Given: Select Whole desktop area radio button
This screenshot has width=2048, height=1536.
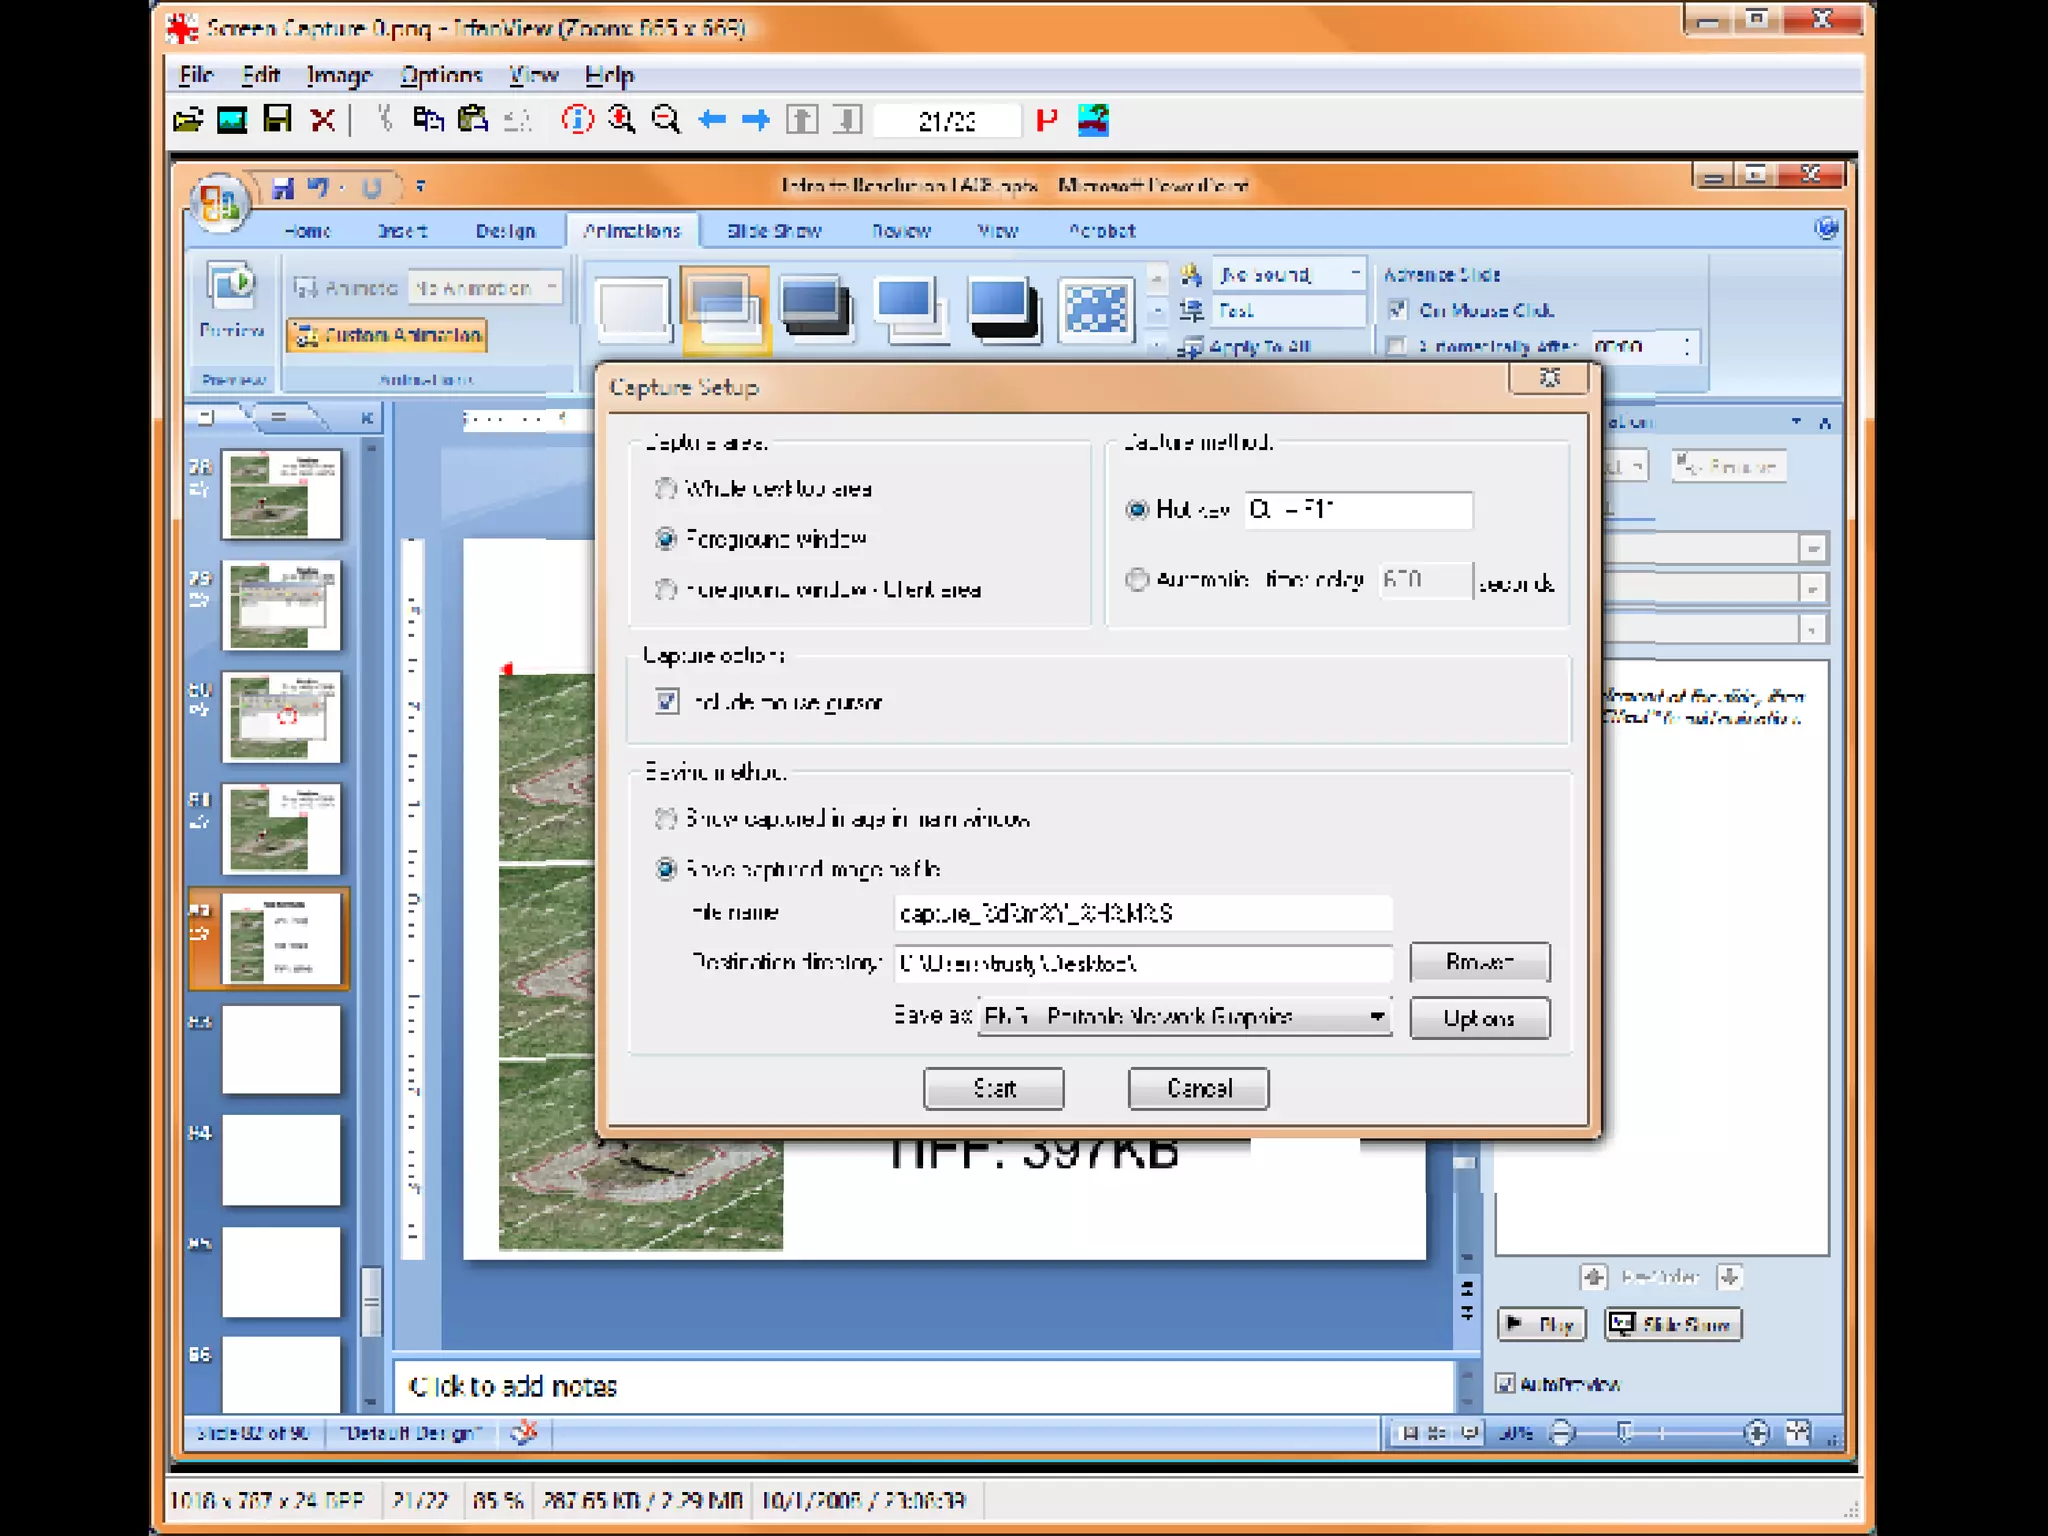Looking at the screenshot, I should [x=666, y=489].
